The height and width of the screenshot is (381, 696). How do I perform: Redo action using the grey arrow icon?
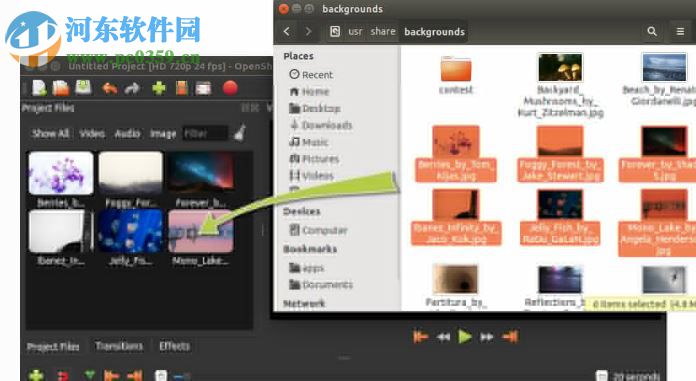pyautogui.click(x=132, y=88)
